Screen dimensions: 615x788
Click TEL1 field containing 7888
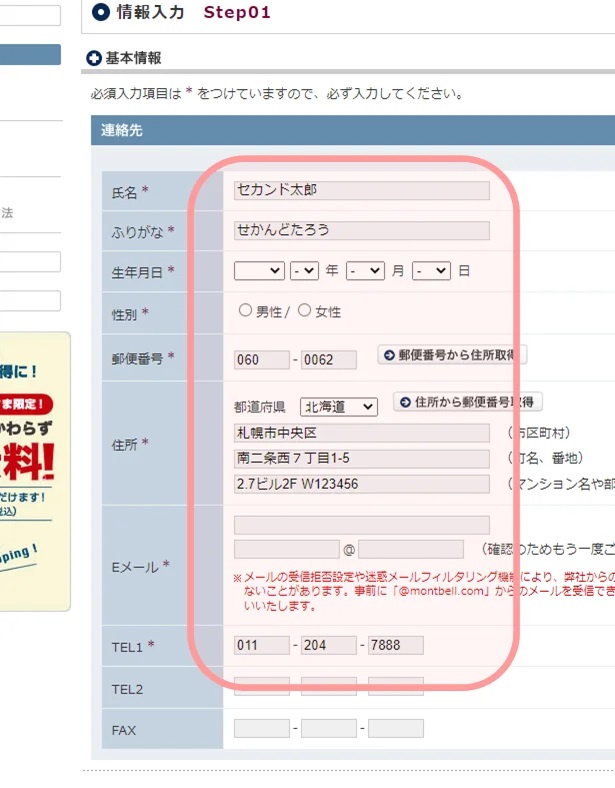click(x=396, y=645)
